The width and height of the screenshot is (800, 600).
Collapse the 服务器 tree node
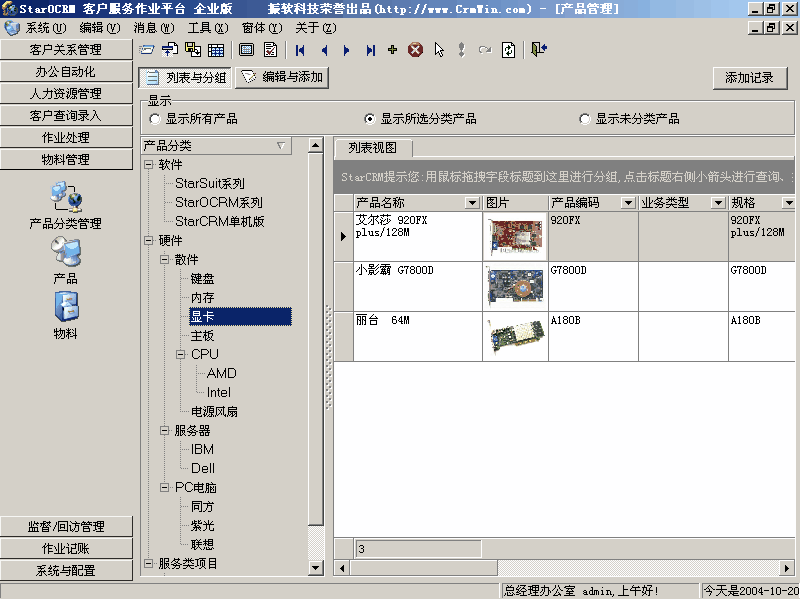click(164, 431)
